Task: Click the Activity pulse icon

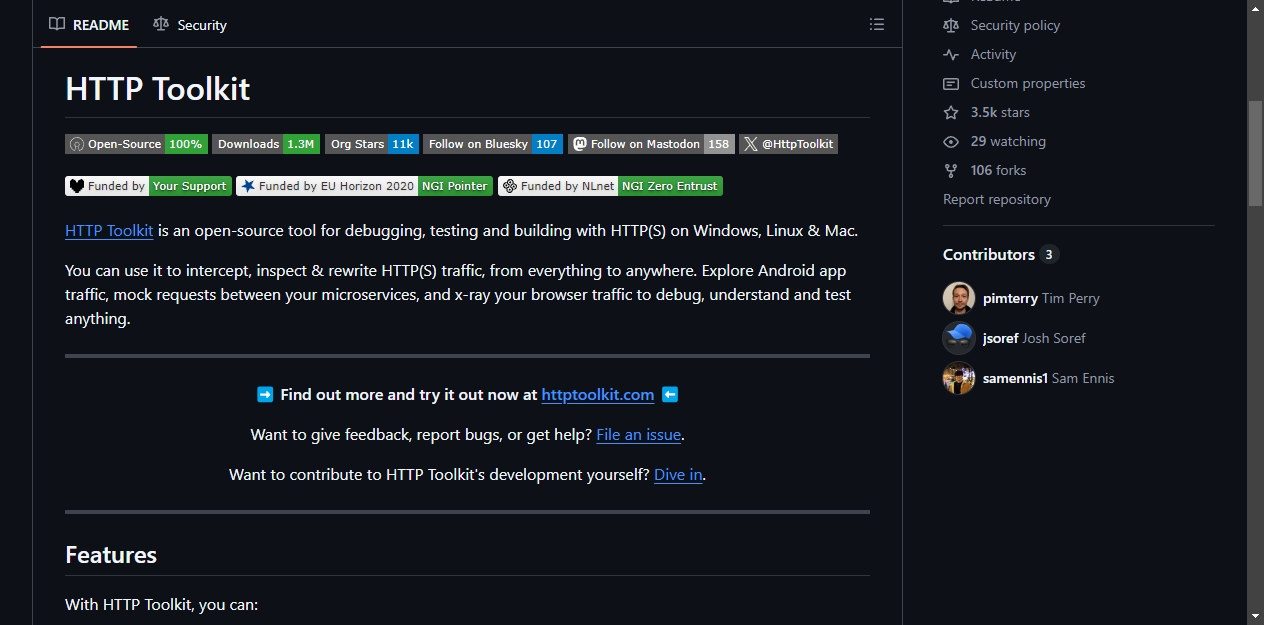Action: (951, 54)
